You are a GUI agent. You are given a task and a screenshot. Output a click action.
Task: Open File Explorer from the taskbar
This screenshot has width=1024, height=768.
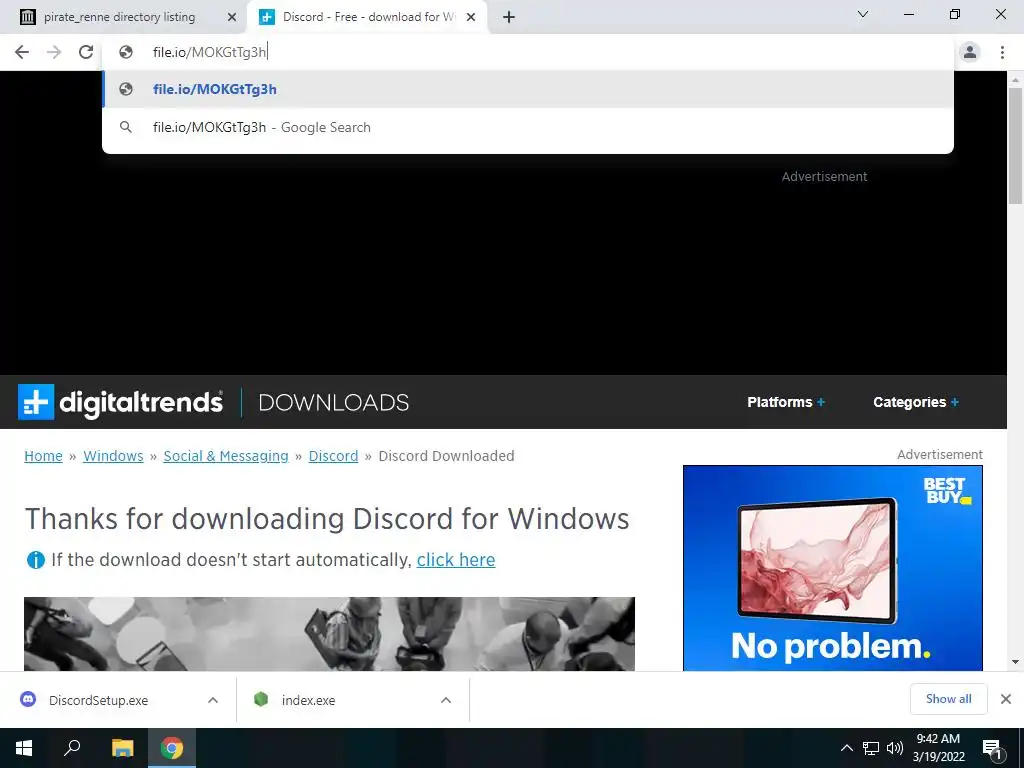coord(122,748)
